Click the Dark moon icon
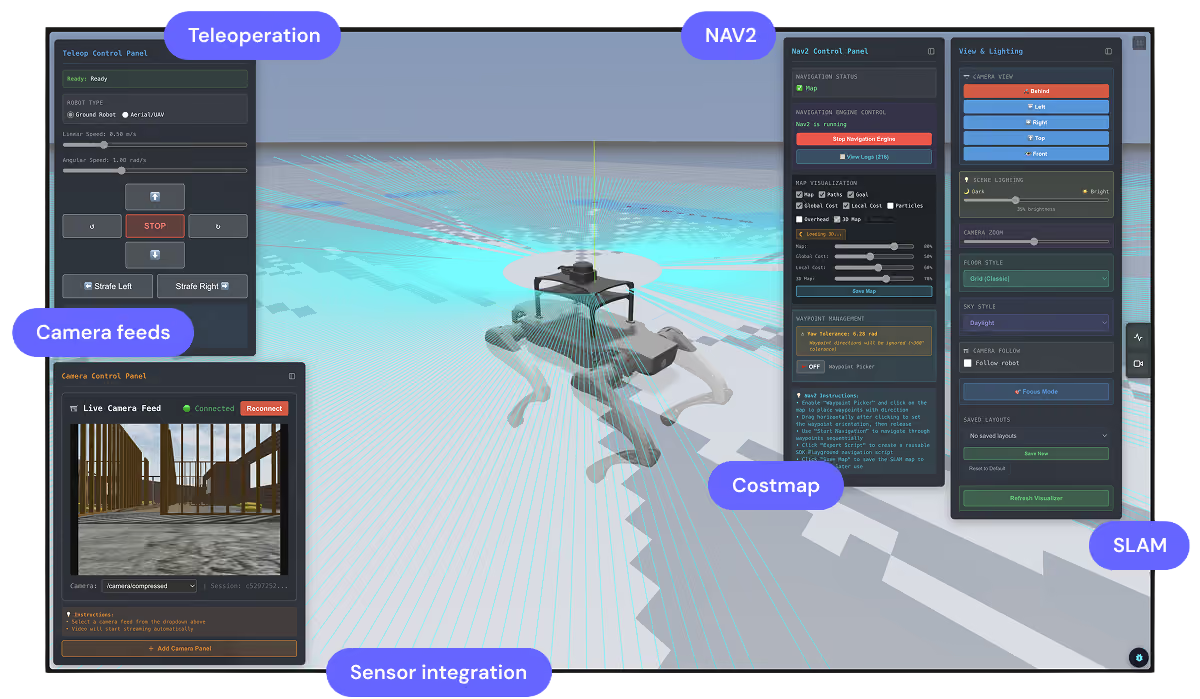This screenshot has height=699, width=1200. (966, 190)
